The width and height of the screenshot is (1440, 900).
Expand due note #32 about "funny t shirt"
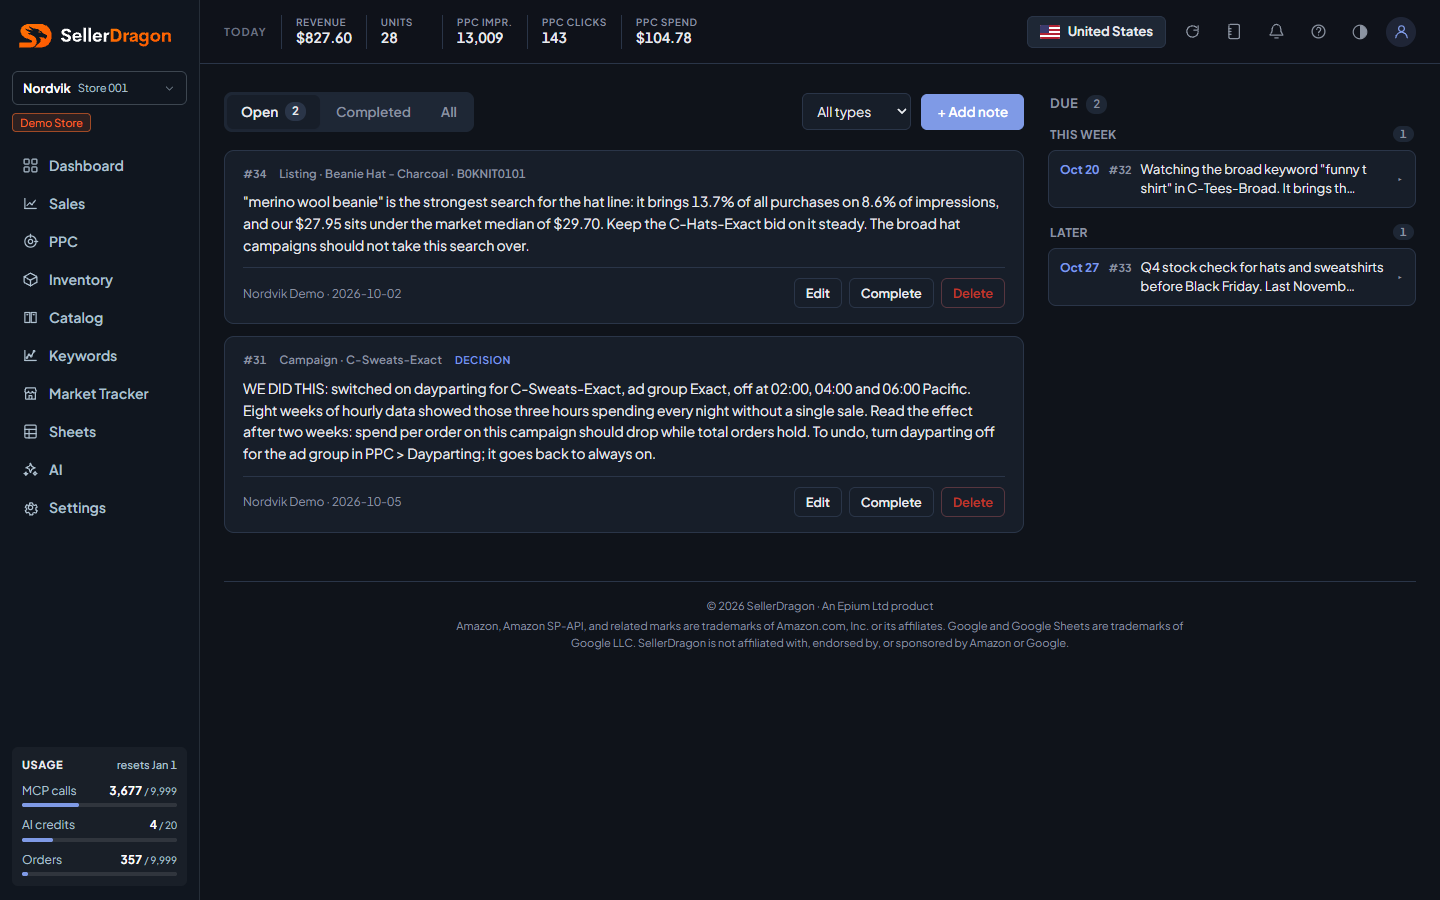click(1231, 179)
